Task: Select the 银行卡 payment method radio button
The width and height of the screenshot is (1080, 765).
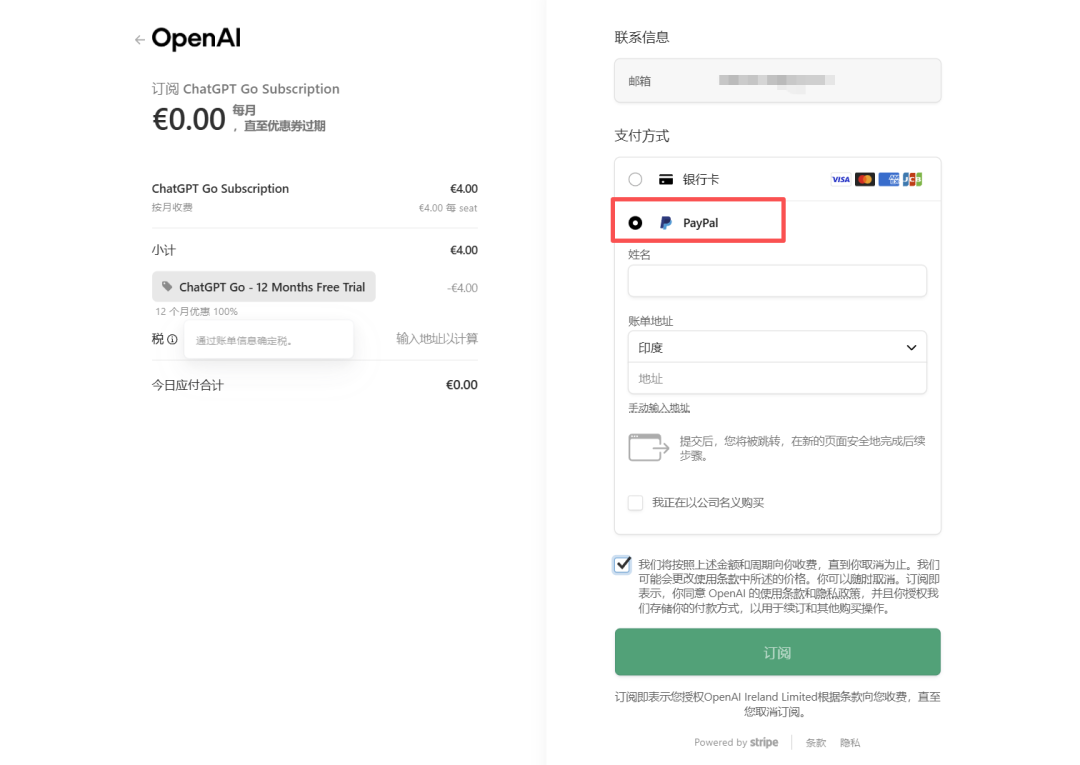Action: coord(635,178)
